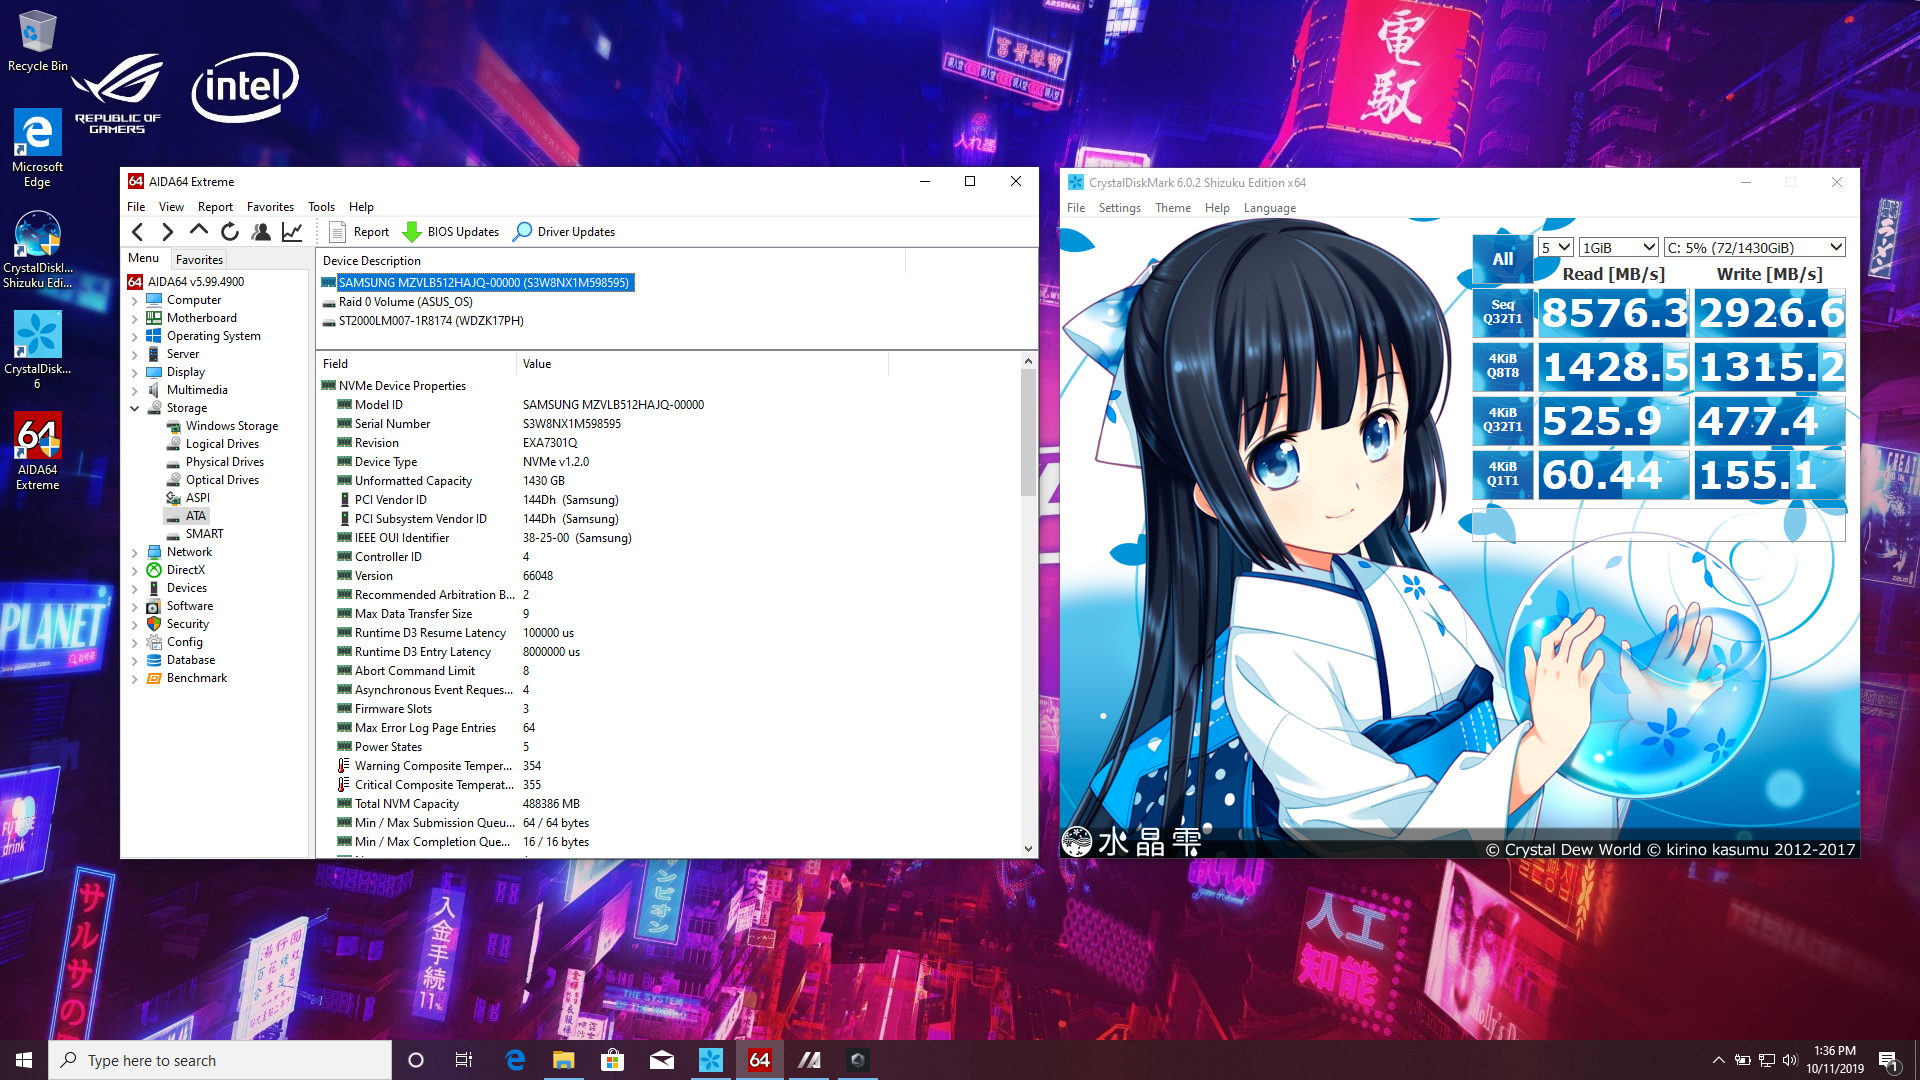
Task: Open the action center notification icon
Action: click(1889, 1060)
